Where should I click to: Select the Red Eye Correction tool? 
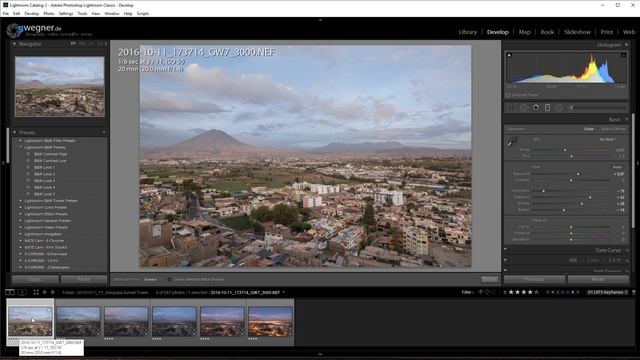pos(536,107)
